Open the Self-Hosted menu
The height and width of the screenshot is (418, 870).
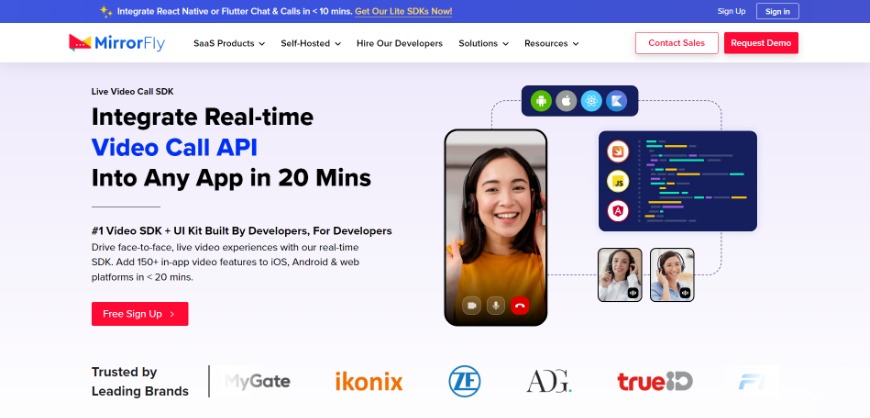311,43
